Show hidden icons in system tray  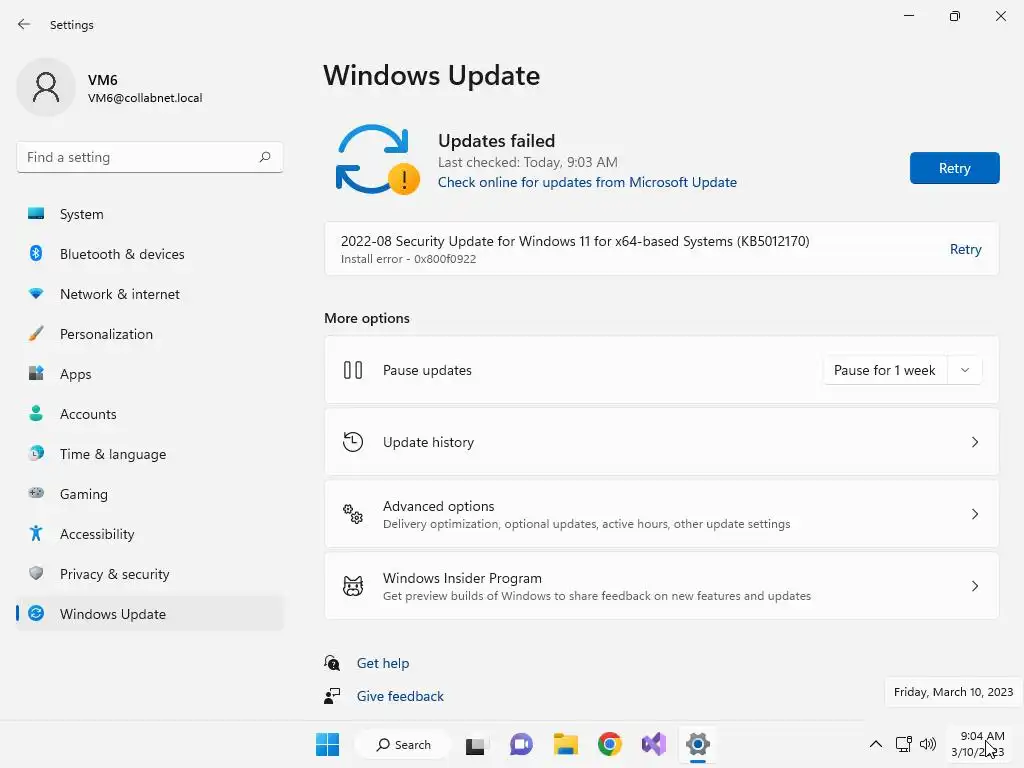coord(876,744)
